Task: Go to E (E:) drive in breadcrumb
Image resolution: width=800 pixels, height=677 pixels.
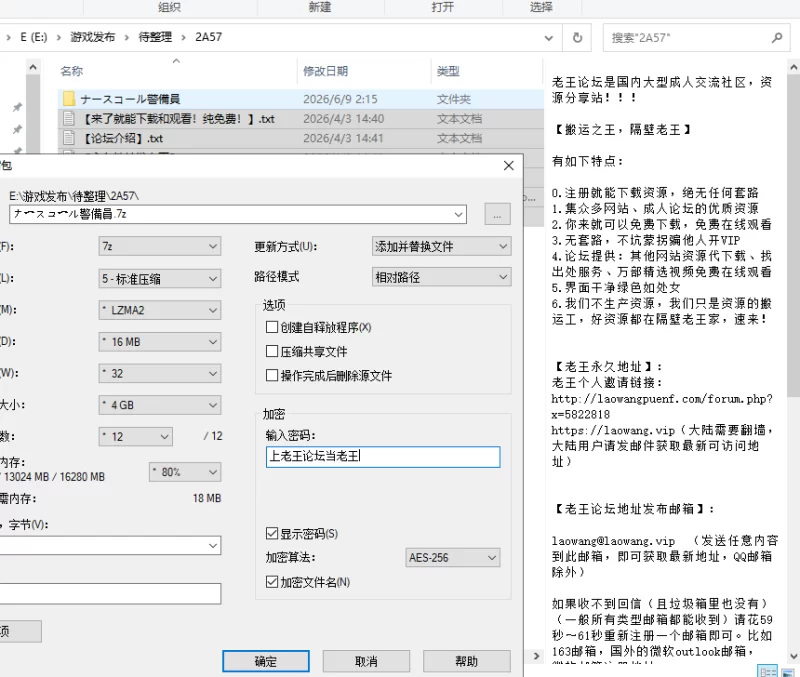Action: [34, 37]
